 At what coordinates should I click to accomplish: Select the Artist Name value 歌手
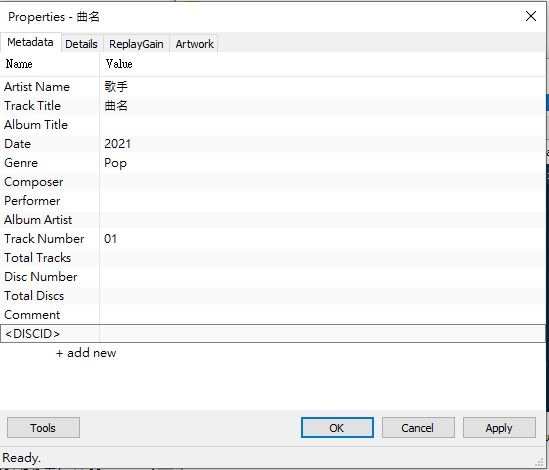tap(116, 87)
